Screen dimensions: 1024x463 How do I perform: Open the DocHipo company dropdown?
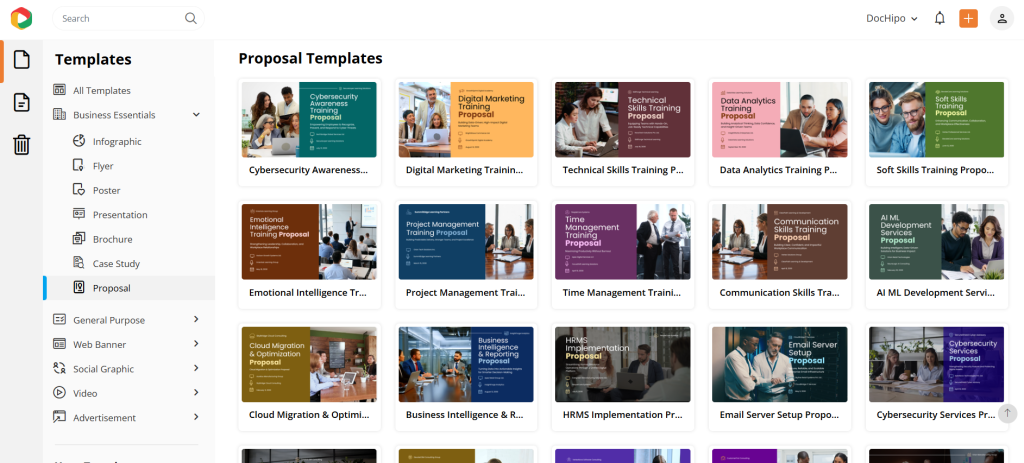(892, 18)
